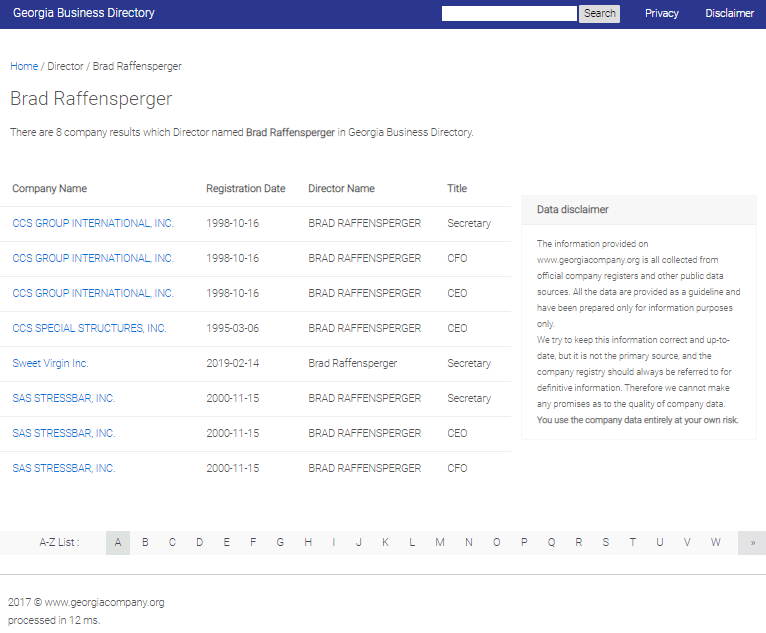Select letter F in A-Z list
This screenshot has width=766, height=633.
click(x=253, y=543)
